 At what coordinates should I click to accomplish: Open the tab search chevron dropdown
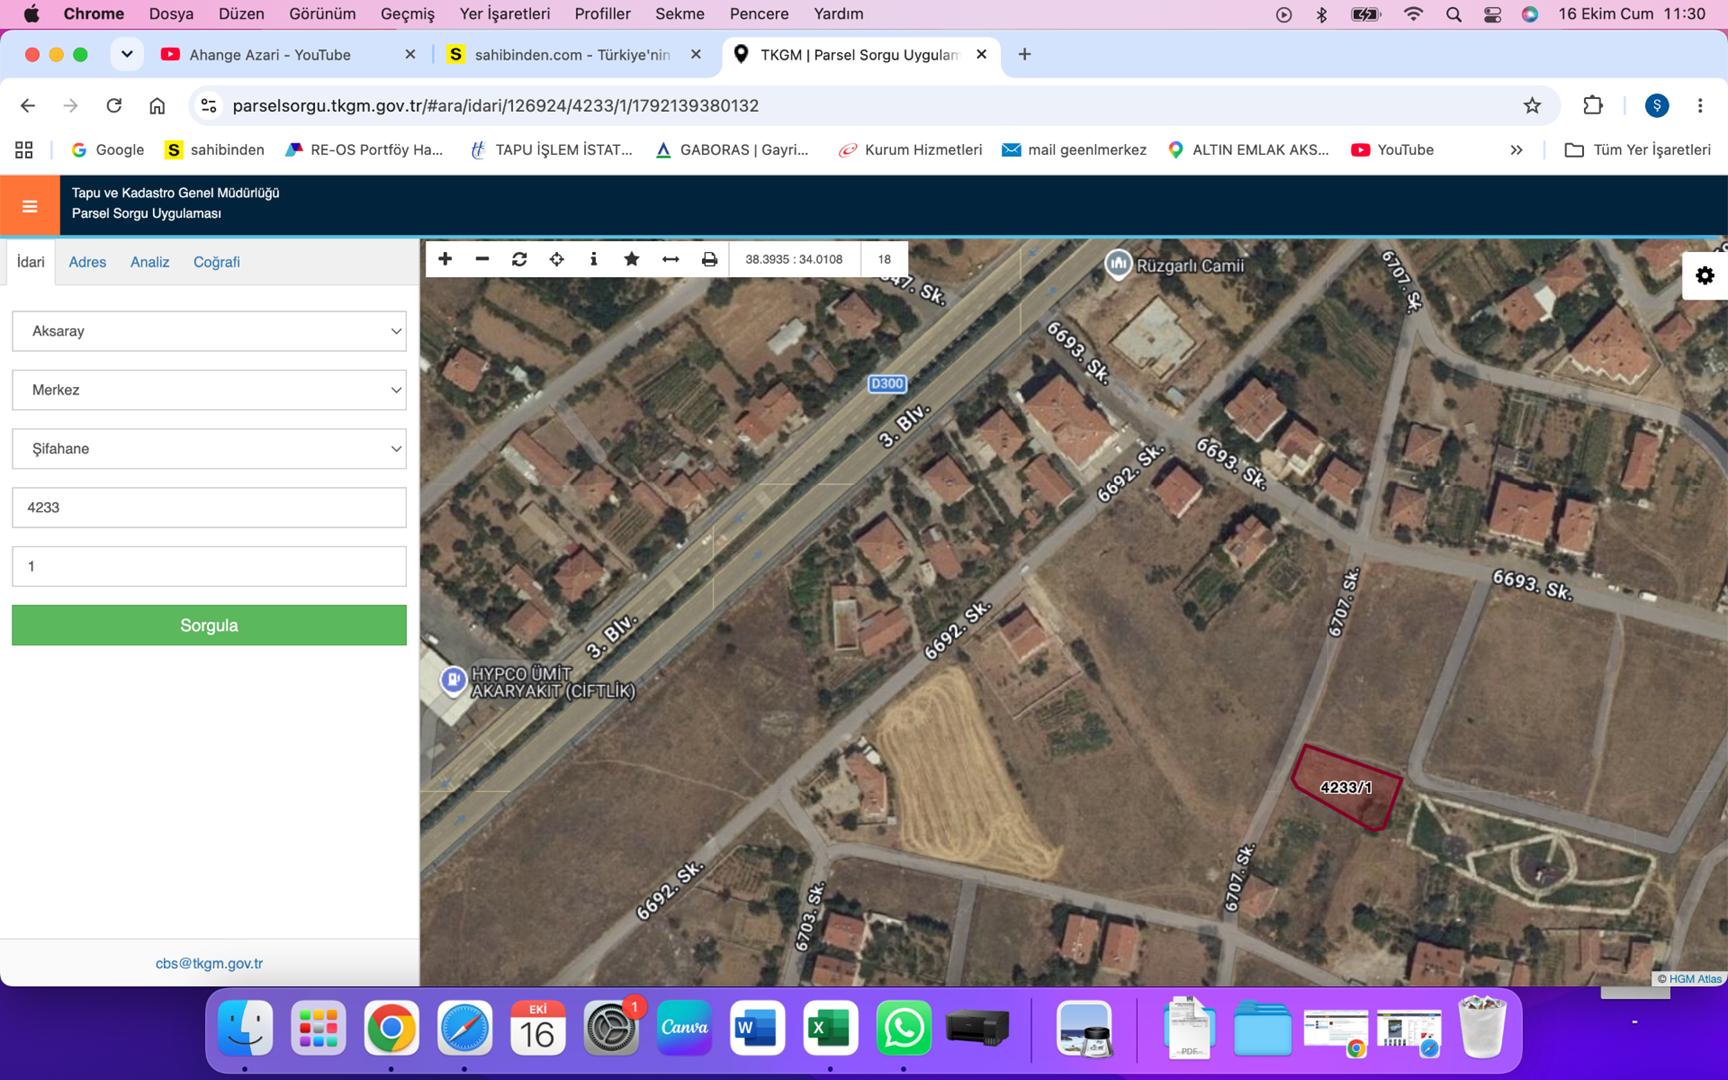coord(127,54)
